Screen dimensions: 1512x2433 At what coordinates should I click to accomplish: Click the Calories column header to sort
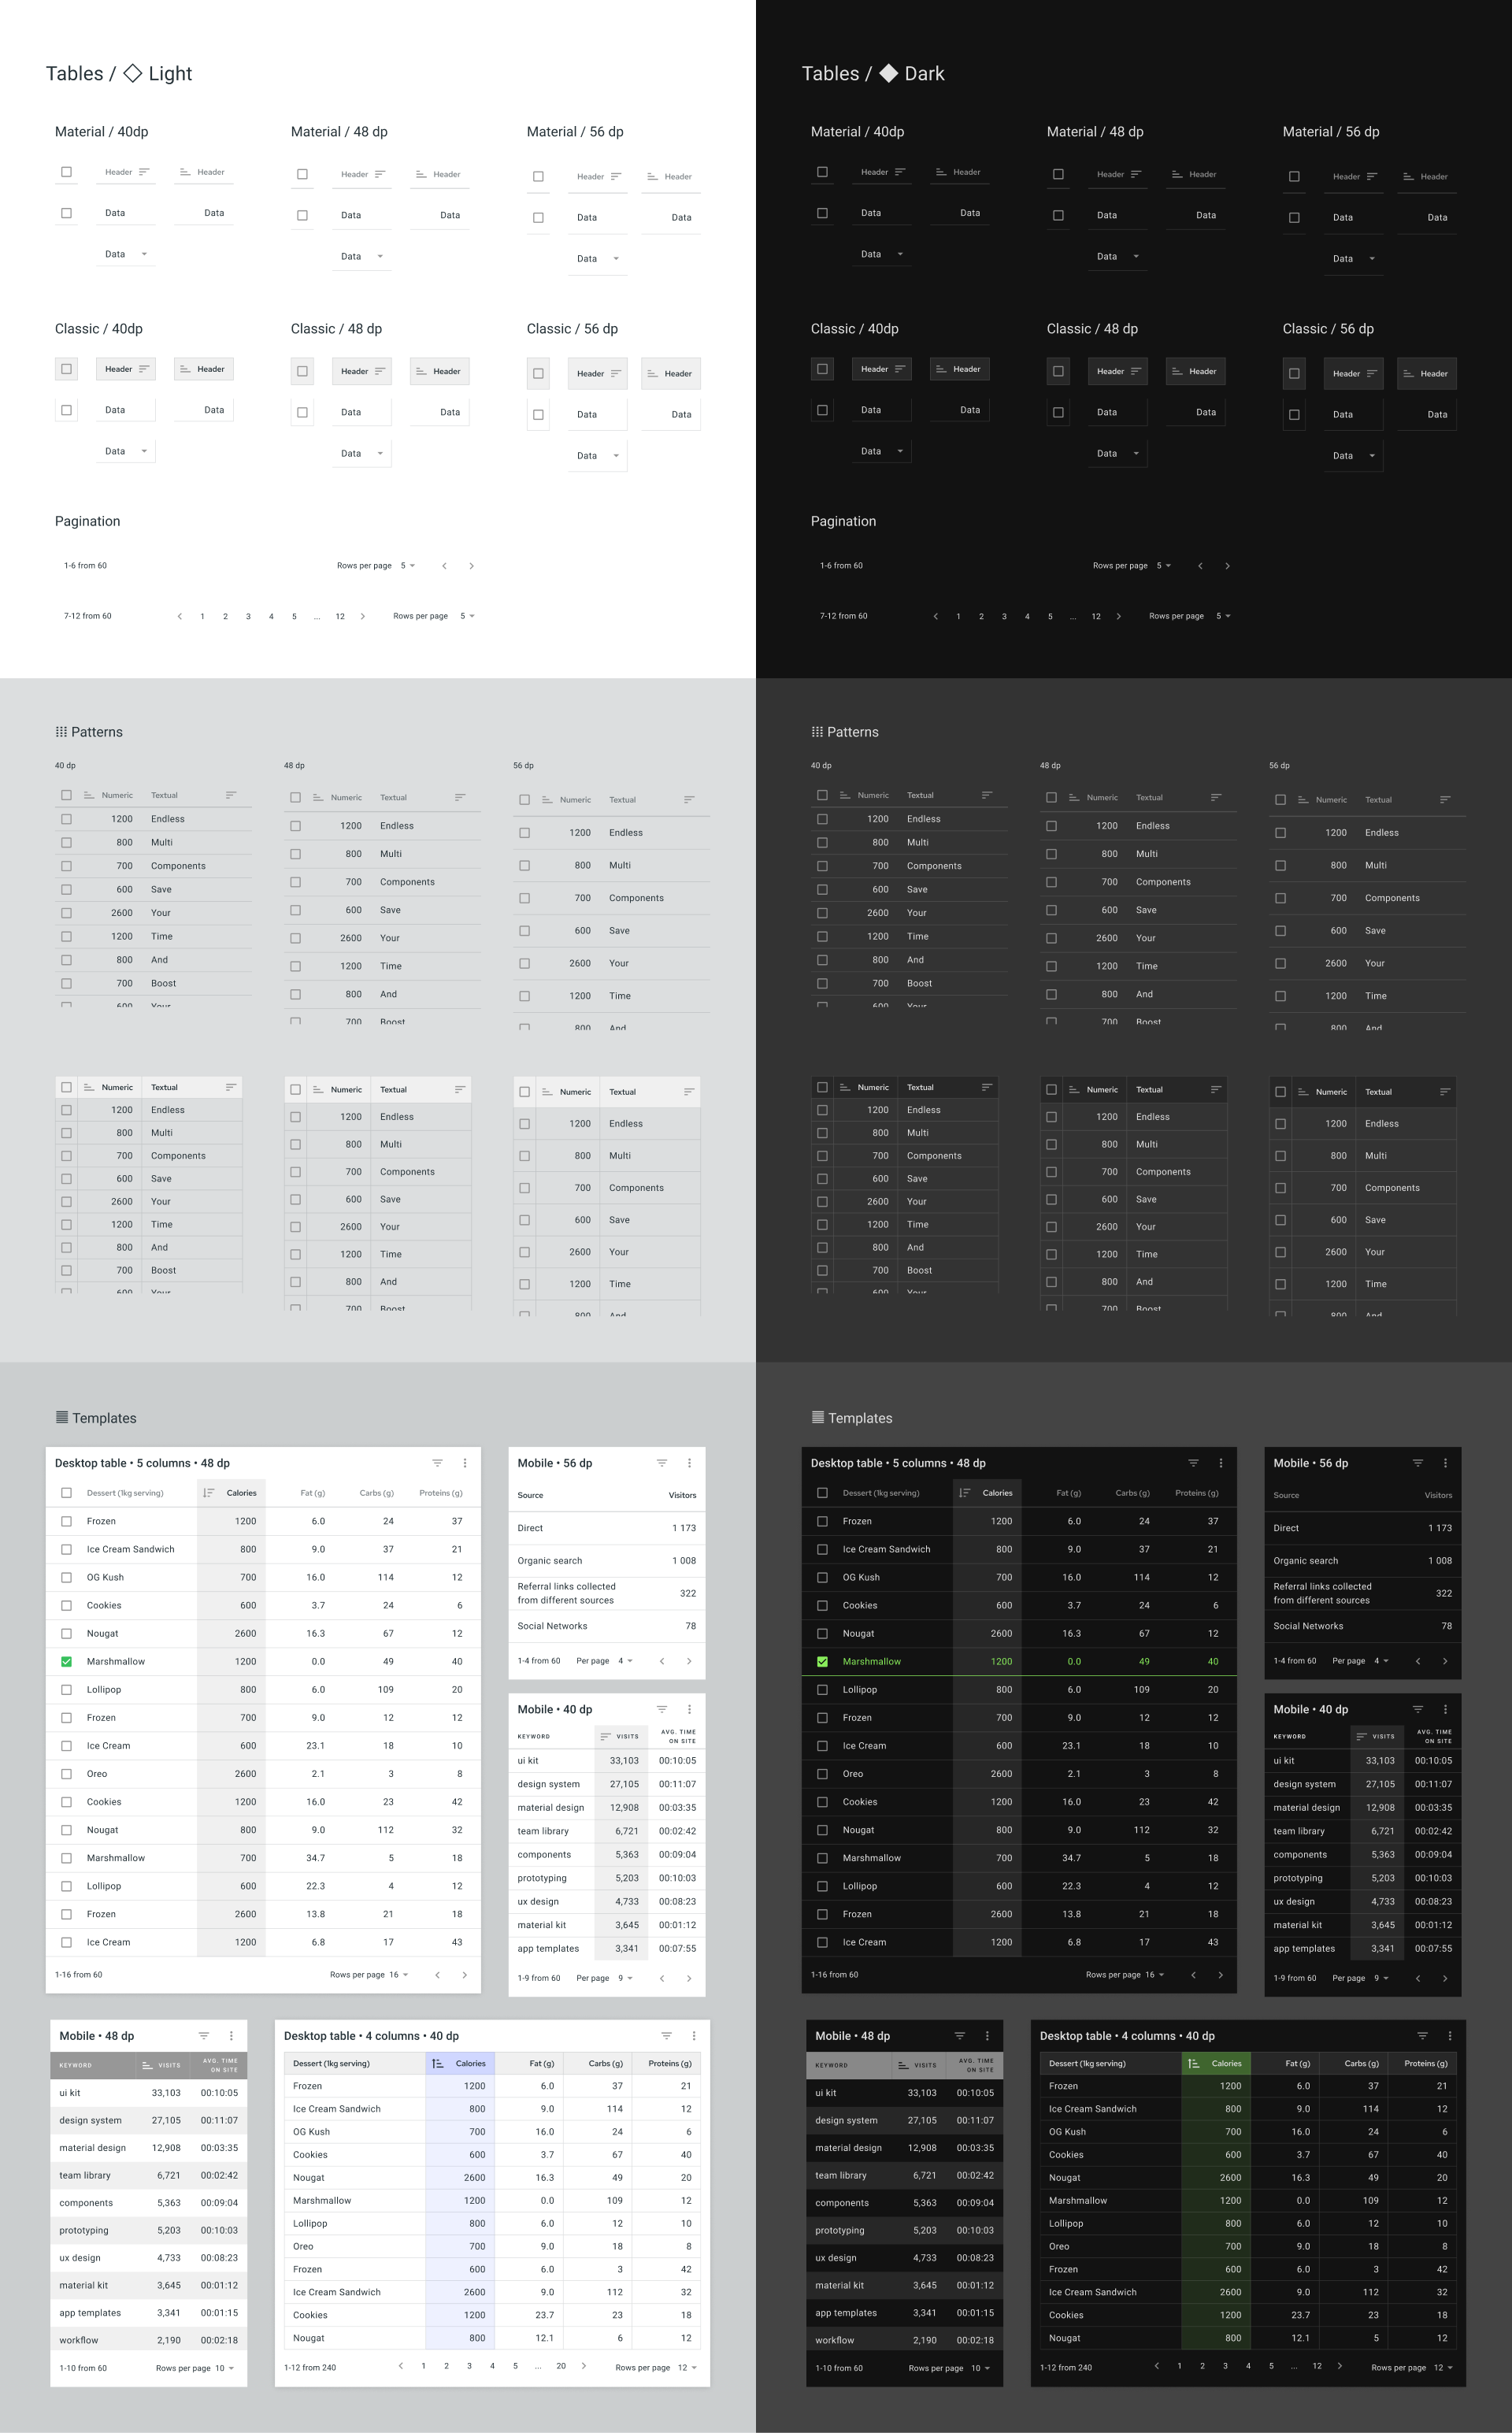point(243,1493)
